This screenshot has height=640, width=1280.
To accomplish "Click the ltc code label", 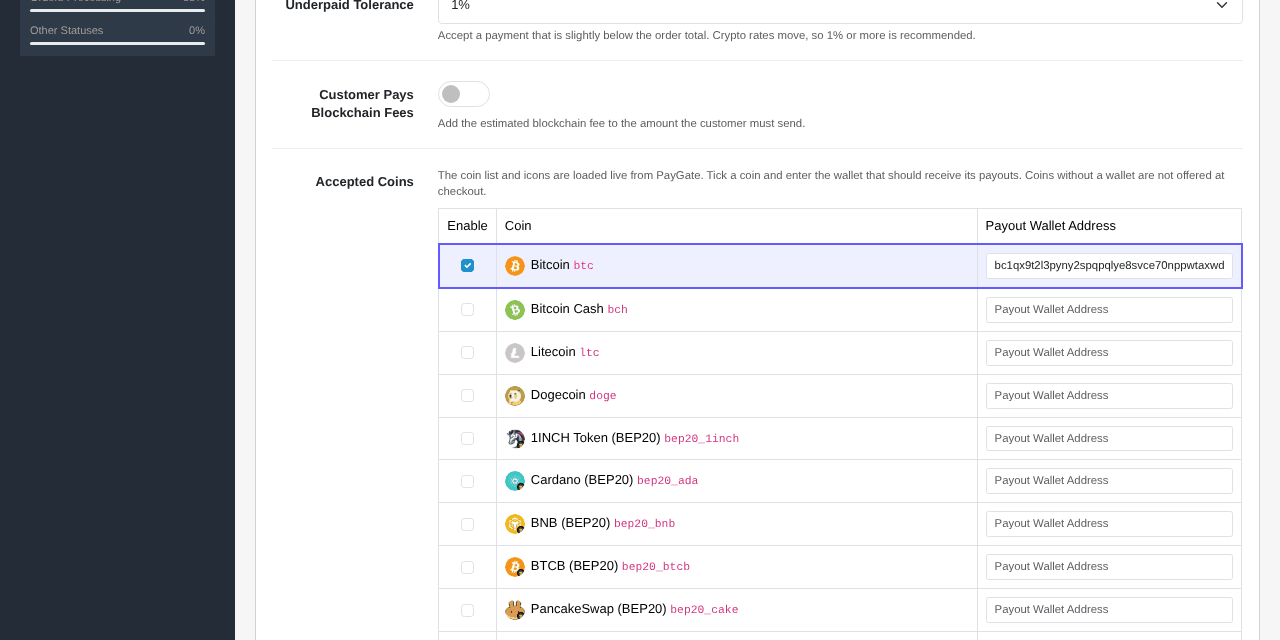I will pyautogui.click(x=590, y=353).
